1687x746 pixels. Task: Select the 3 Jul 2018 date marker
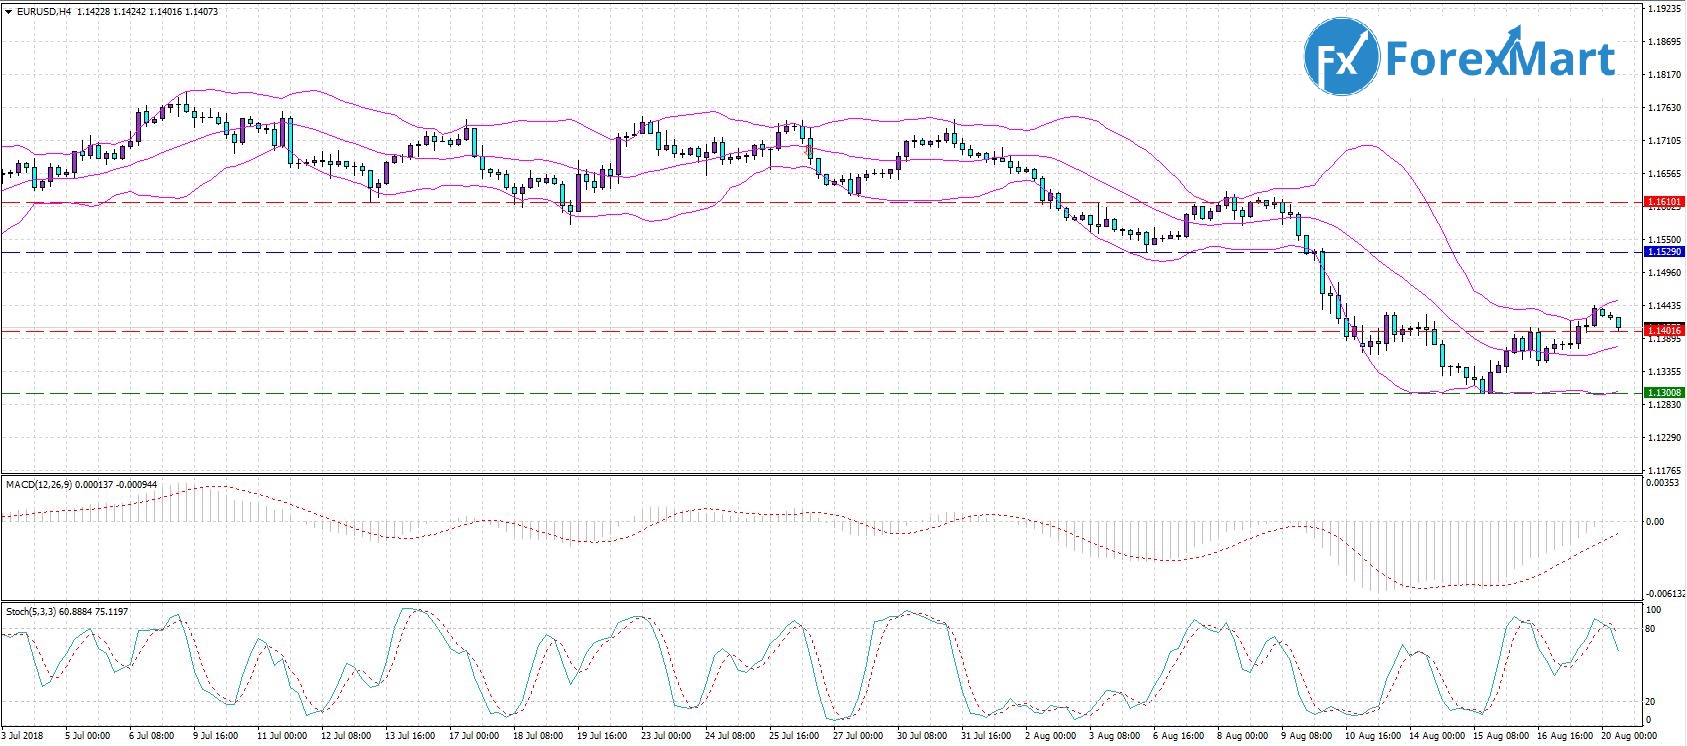tap(22, 736)
